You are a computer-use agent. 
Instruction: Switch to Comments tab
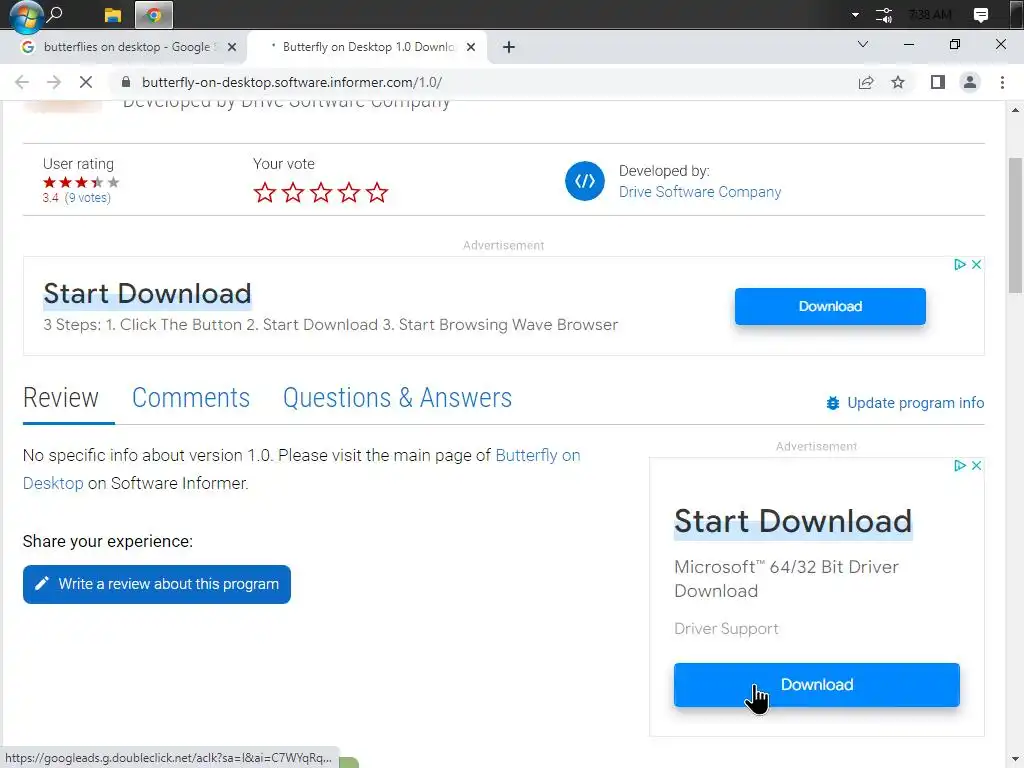click(x=191, y=398)
